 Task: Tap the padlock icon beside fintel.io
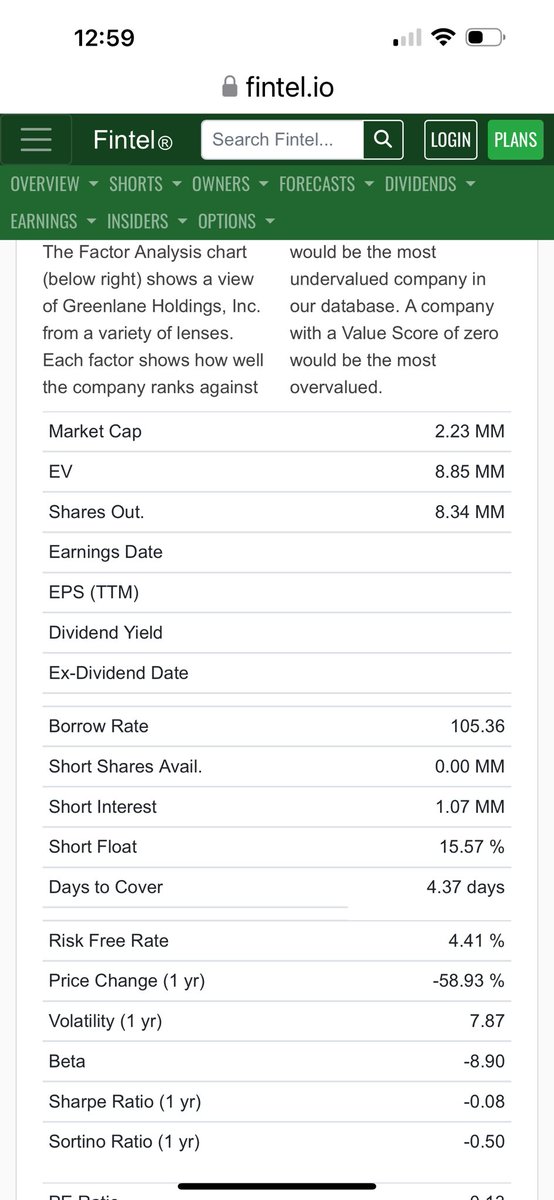(230, 87)
